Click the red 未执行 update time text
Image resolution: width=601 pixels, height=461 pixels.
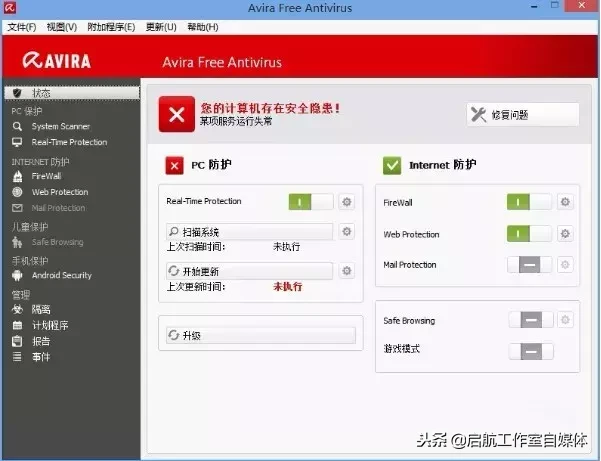pyautogui.click(x=287, y=287)
